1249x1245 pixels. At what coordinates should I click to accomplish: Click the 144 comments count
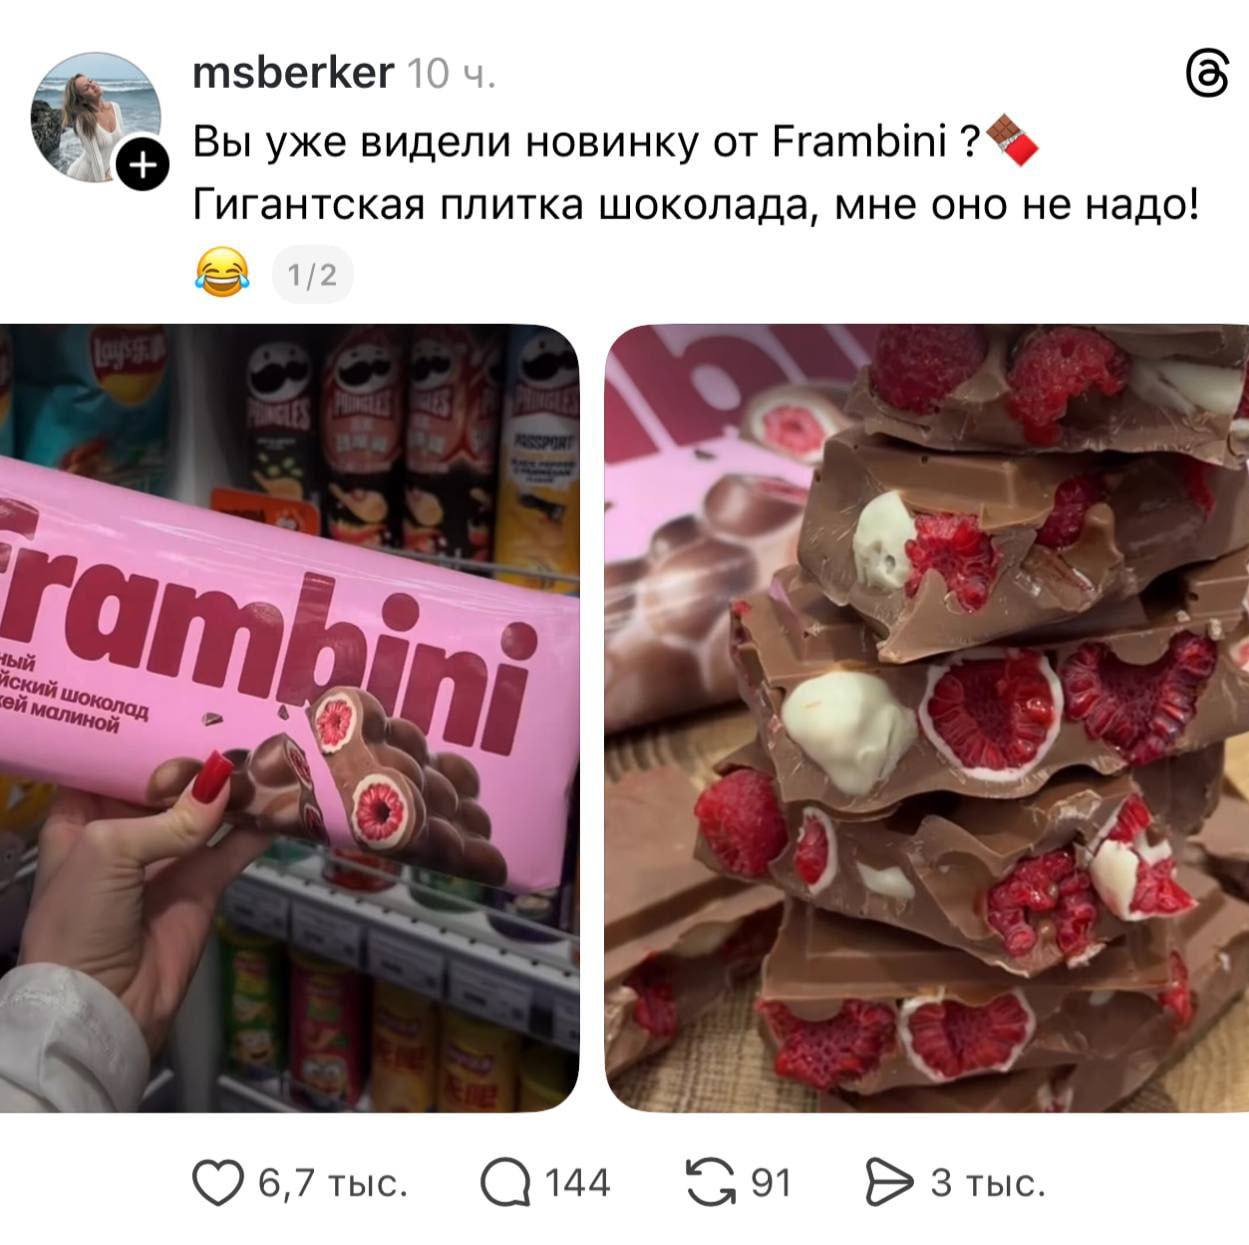(577, 1184)
